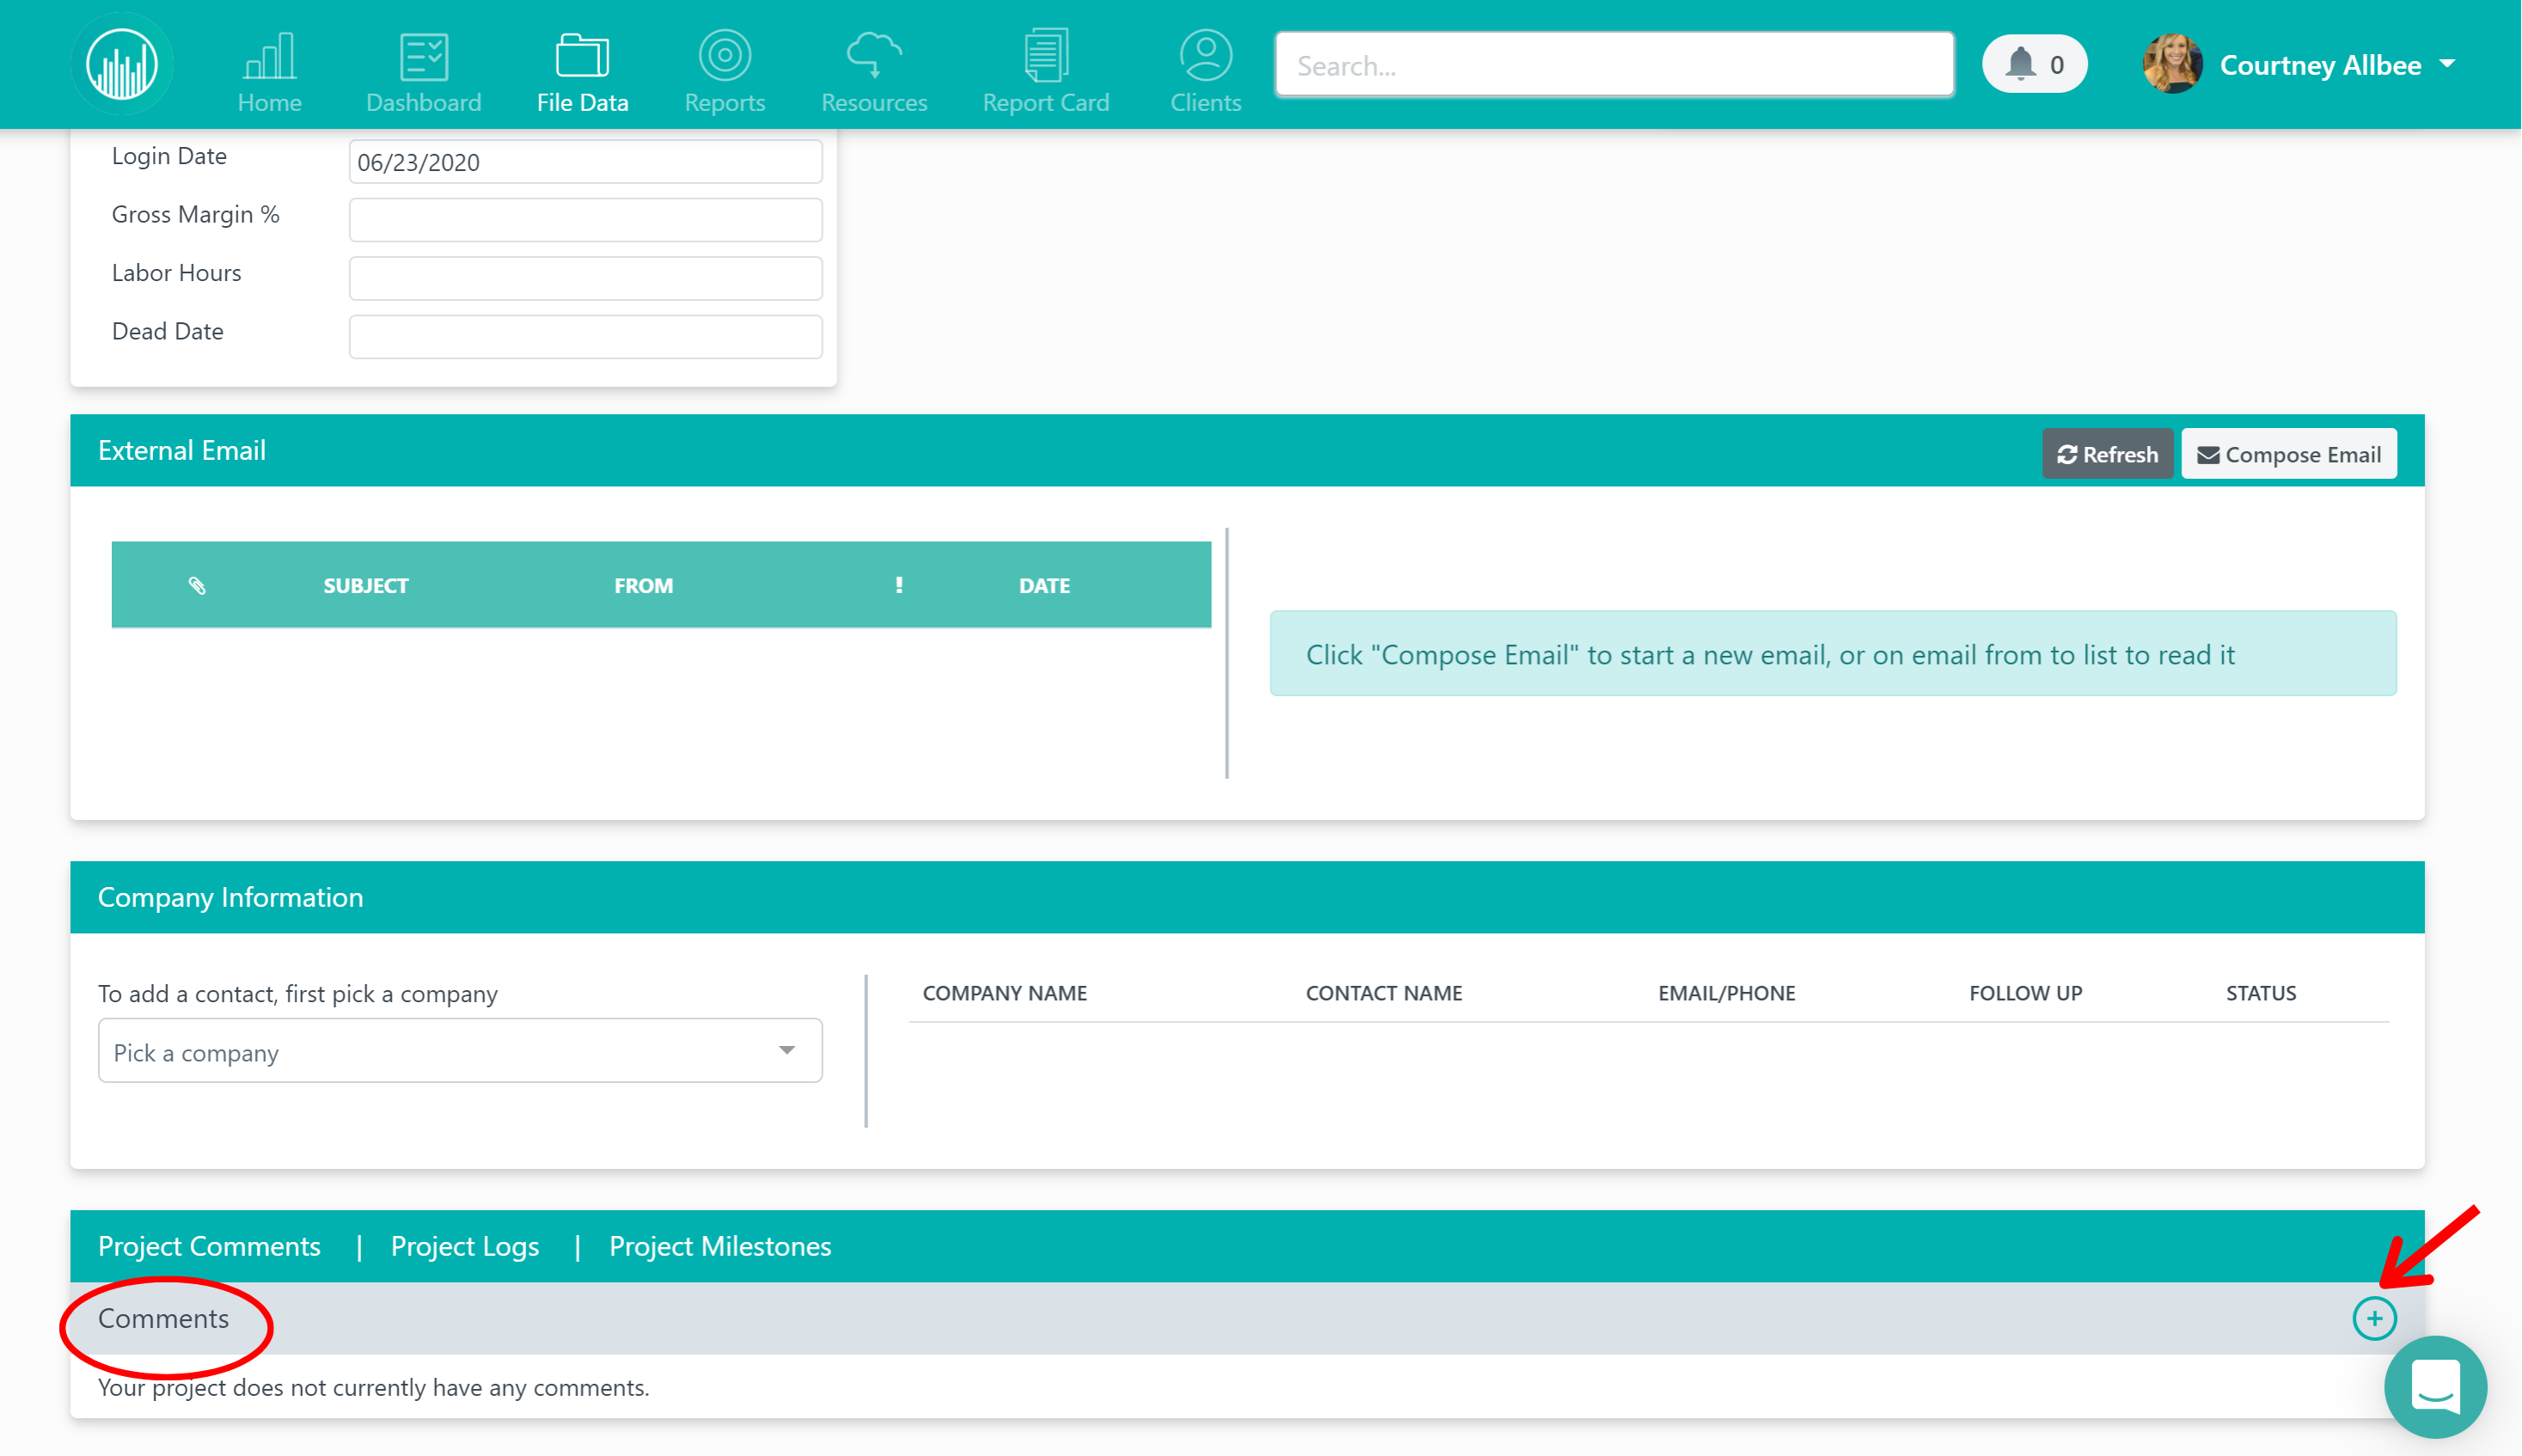Sort emails by DATE column
Viewport: 2522px width, 1456px height.
pos(1044,586)
